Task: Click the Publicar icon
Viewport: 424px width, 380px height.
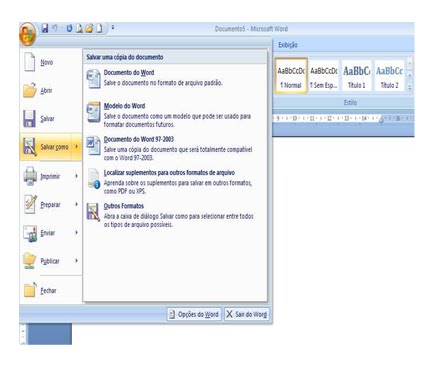Action: [29, 261]
